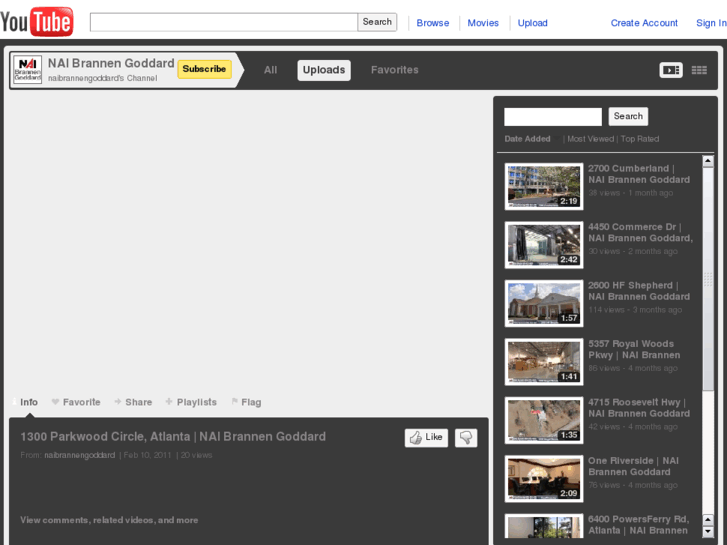Viewport: 727px width, 545px height.
Task: Open the Browse link
Action: pos(433,23)
